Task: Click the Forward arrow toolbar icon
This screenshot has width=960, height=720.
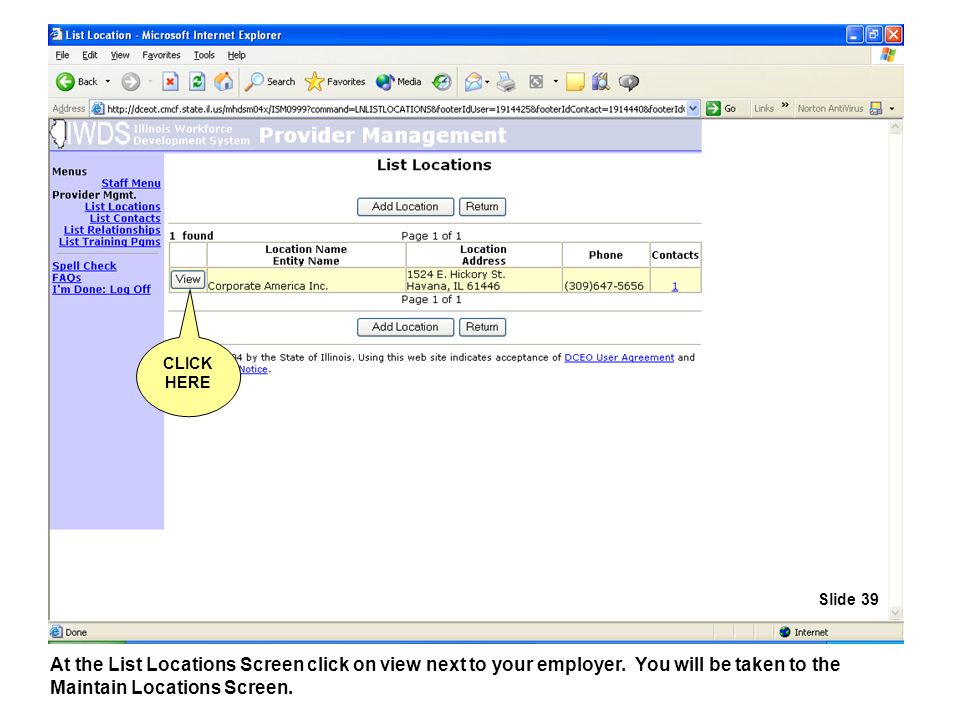Action: click(130, 81)
